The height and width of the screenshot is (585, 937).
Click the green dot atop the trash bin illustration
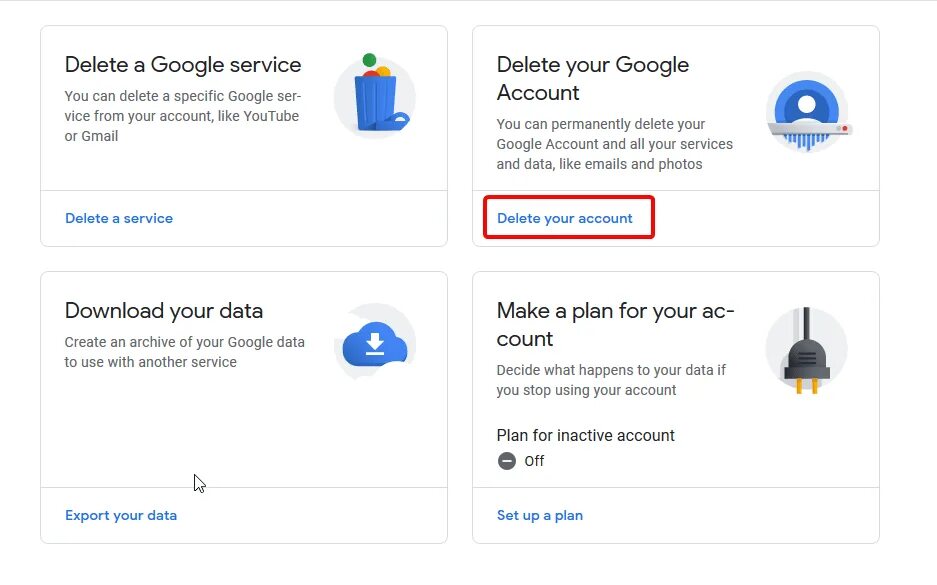(x=368, y=58)
